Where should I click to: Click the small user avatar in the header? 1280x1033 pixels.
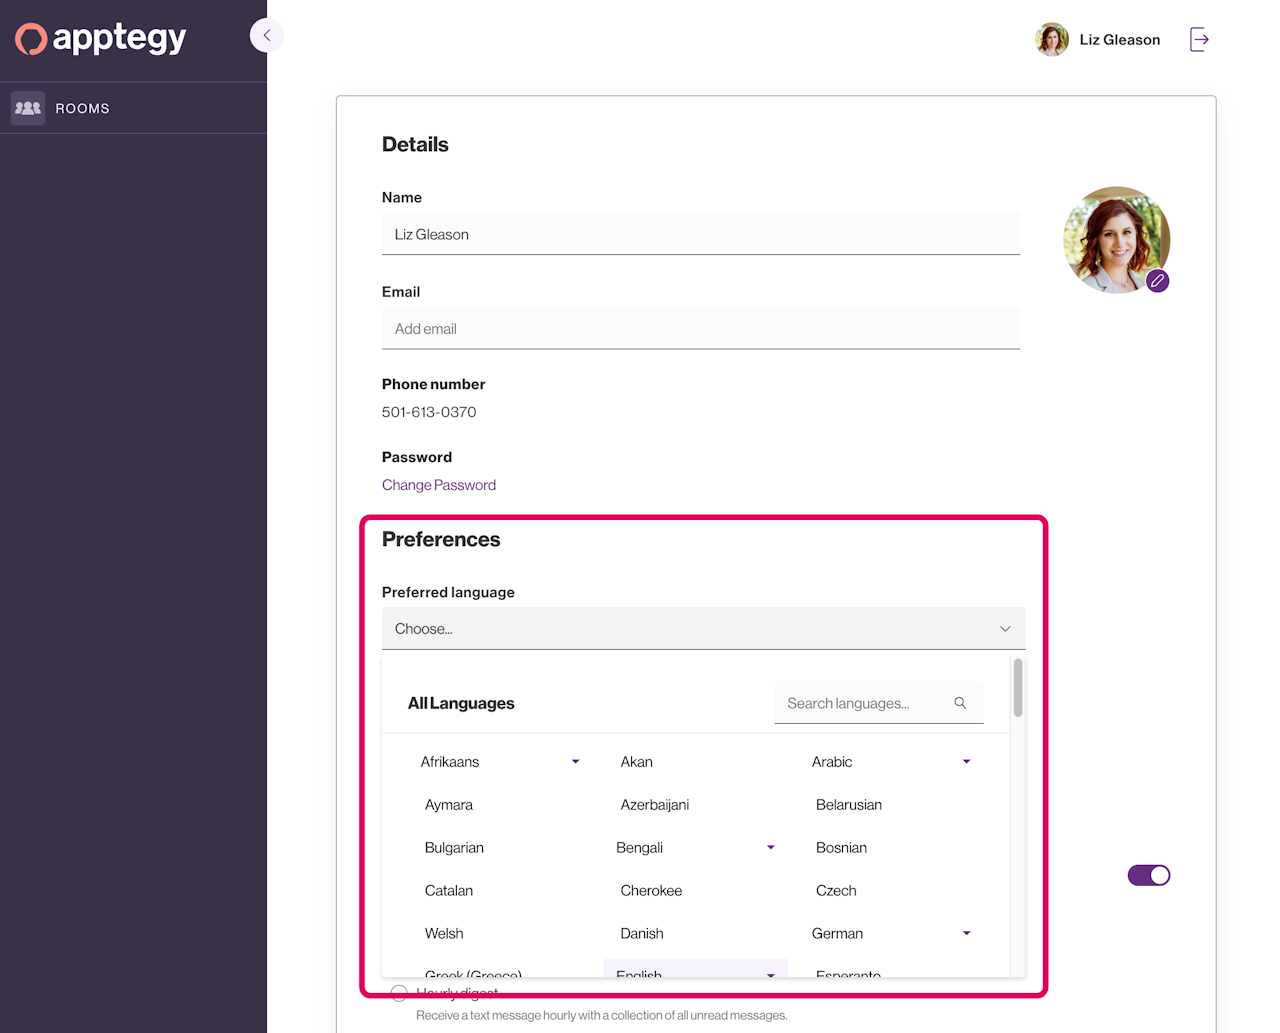point(1052,40)
